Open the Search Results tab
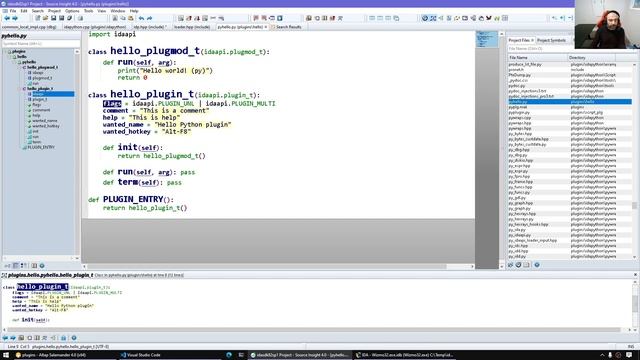This screenshot has width=640, height=360. coord(286,27)
